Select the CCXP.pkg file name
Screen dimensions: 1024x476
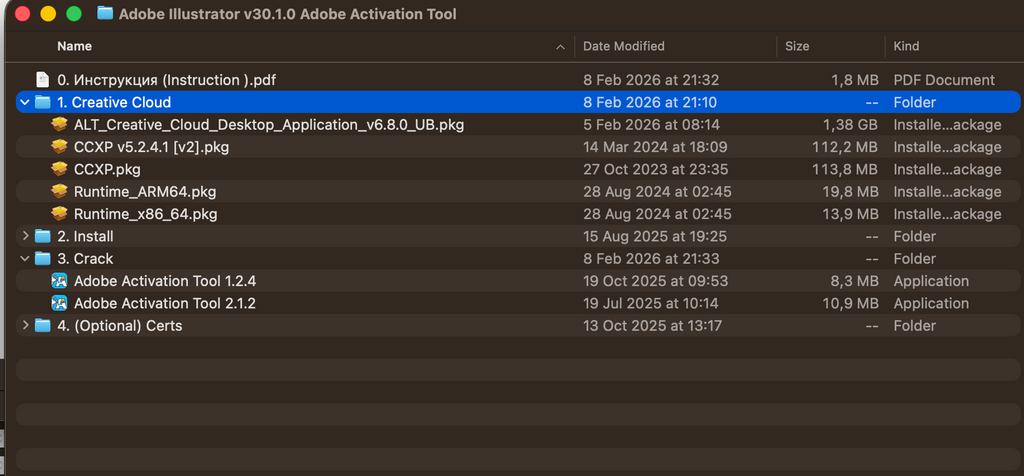click(x=107, y=169)
